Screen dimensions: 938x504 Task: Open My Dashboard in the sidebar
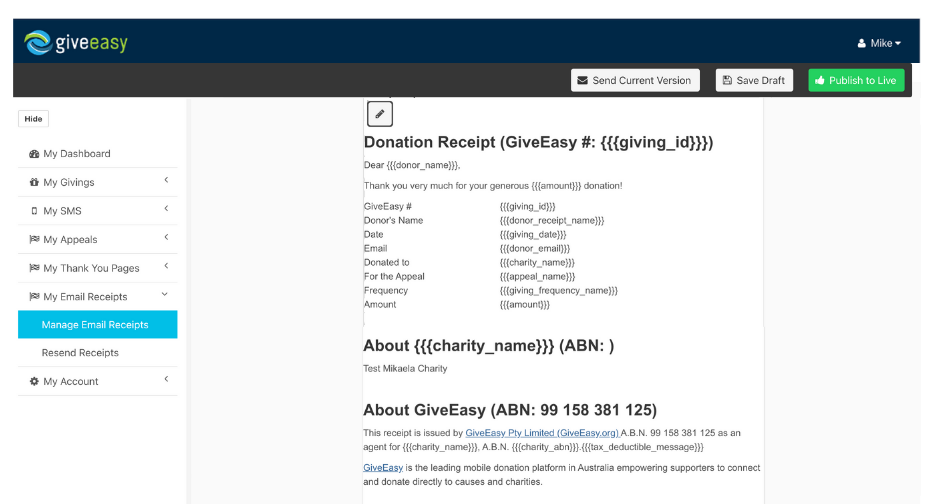98,154
